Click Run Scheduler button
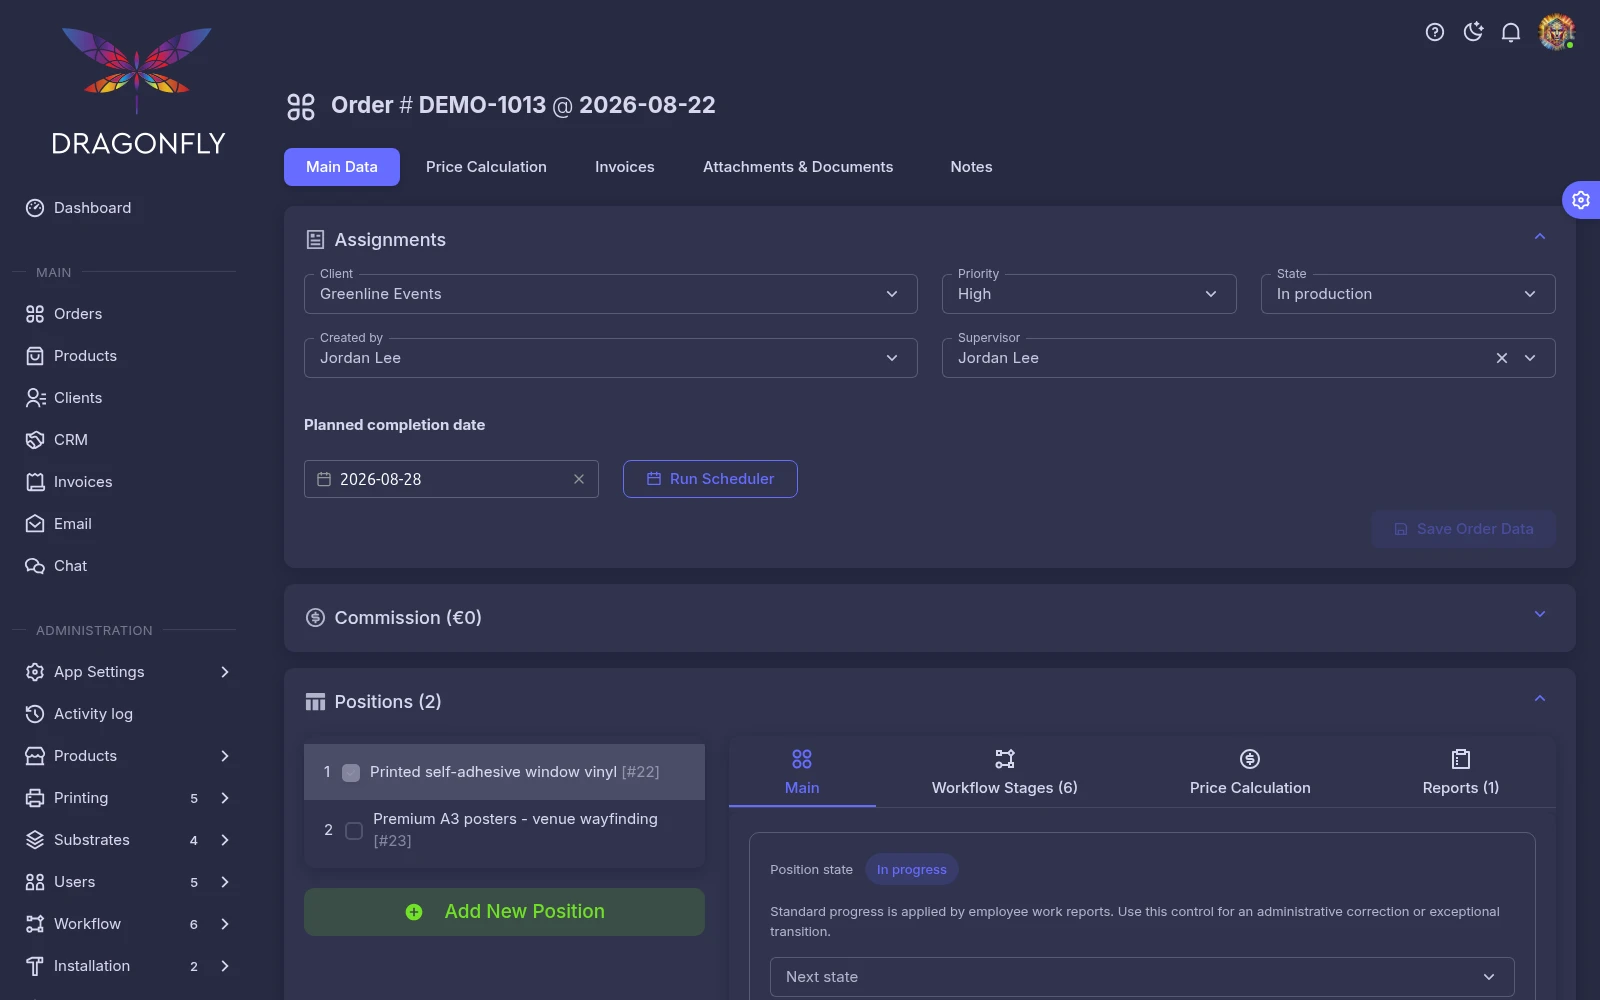Viewport: 1600px width, 1000px height. [x=710, y=479]
